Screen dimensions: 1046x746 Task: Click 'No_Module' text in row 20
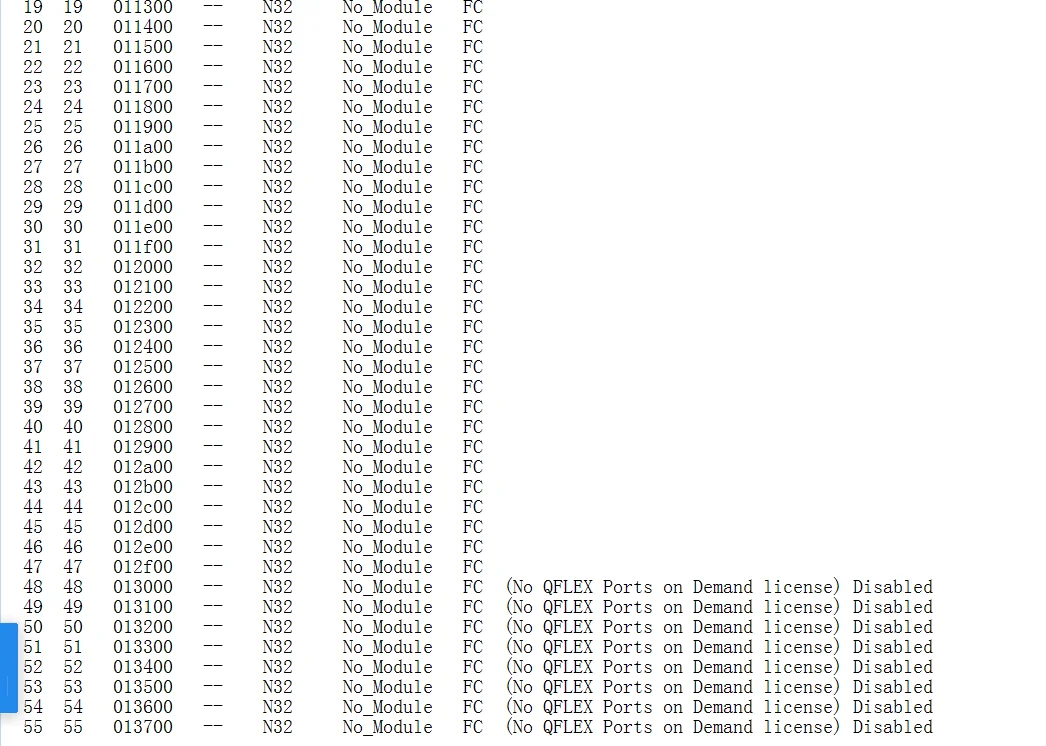388,27
